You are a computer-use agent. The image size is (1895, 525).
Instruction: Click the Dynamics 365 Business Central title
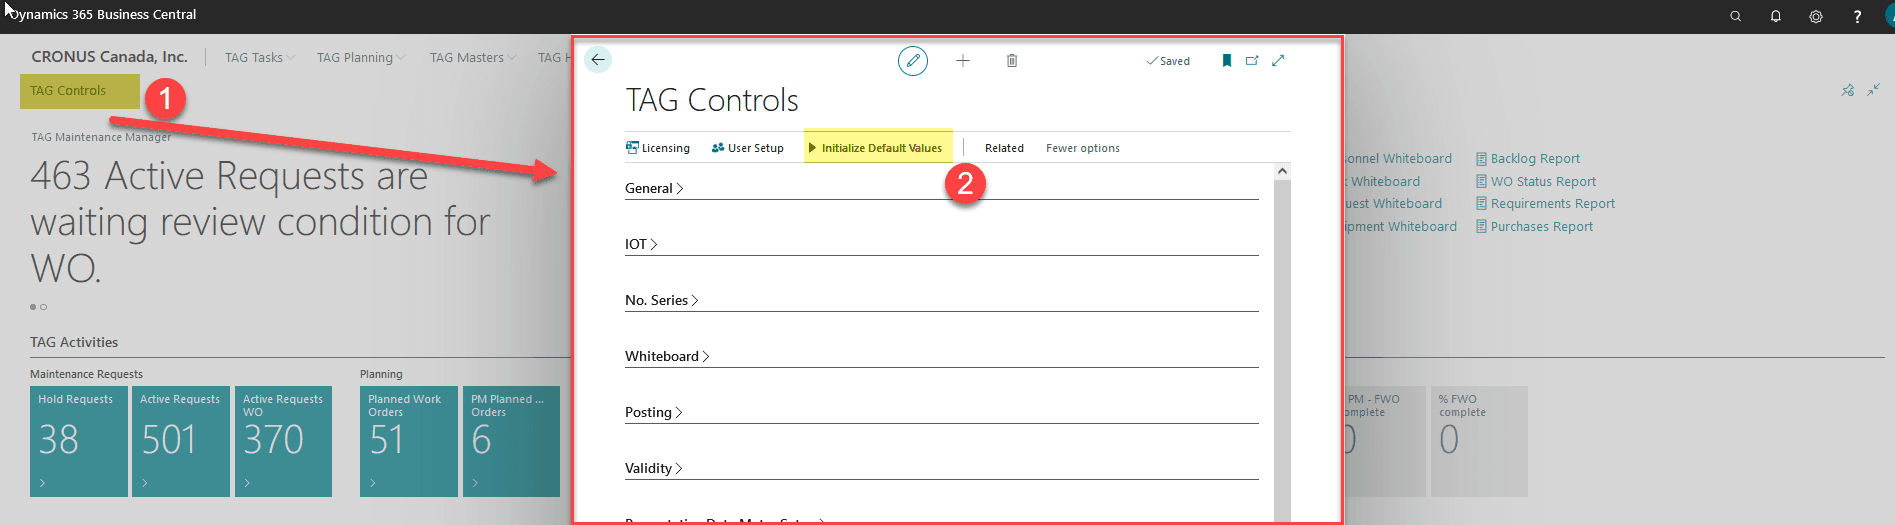103,15
